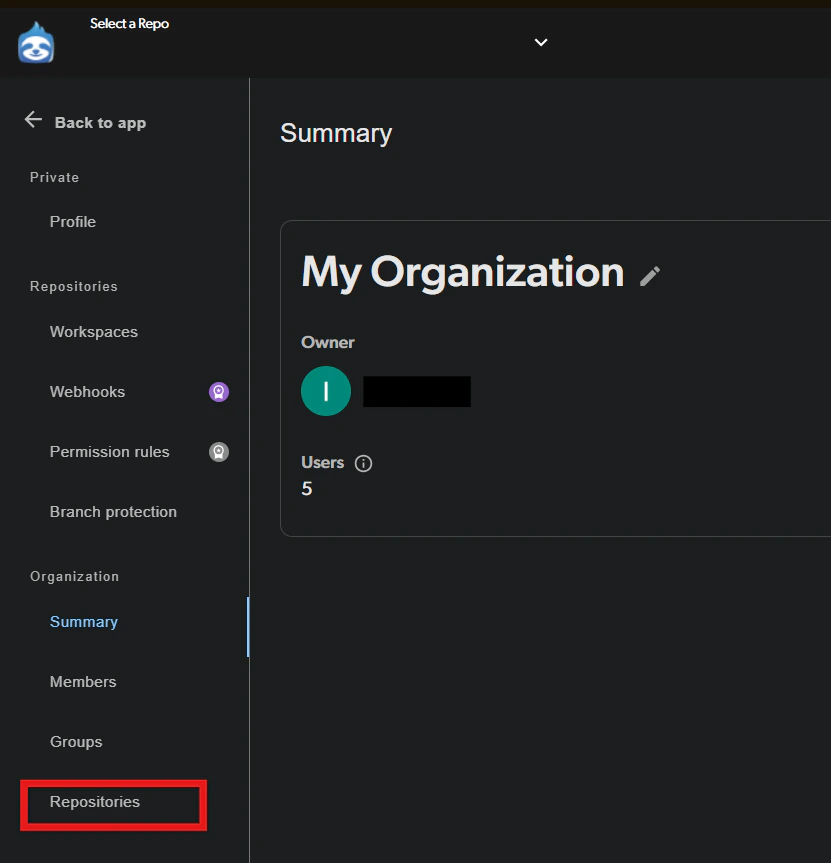Click the edit pencil next to My Organization
This screenshot has height=863, width=831.
pos(650,277)
